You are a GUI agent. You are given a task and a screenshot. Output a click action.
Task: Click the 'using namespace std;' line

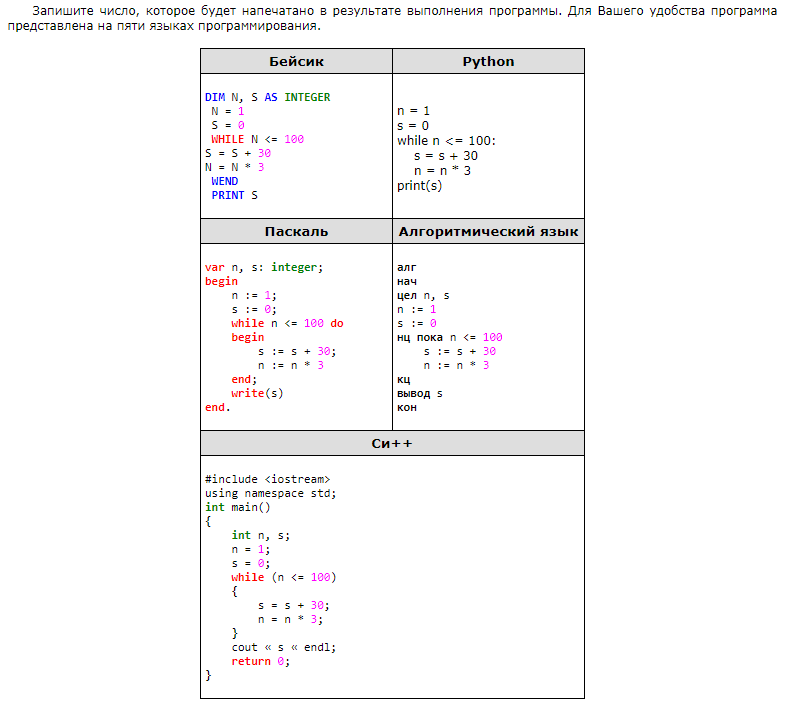coord(270,494)
